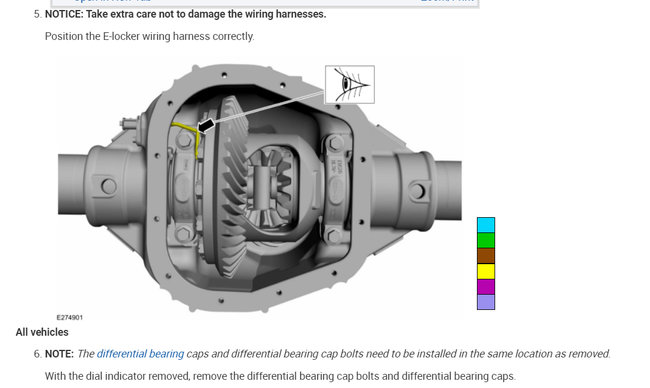Click the eye inspection icon in the diagram

click(350, 84)
